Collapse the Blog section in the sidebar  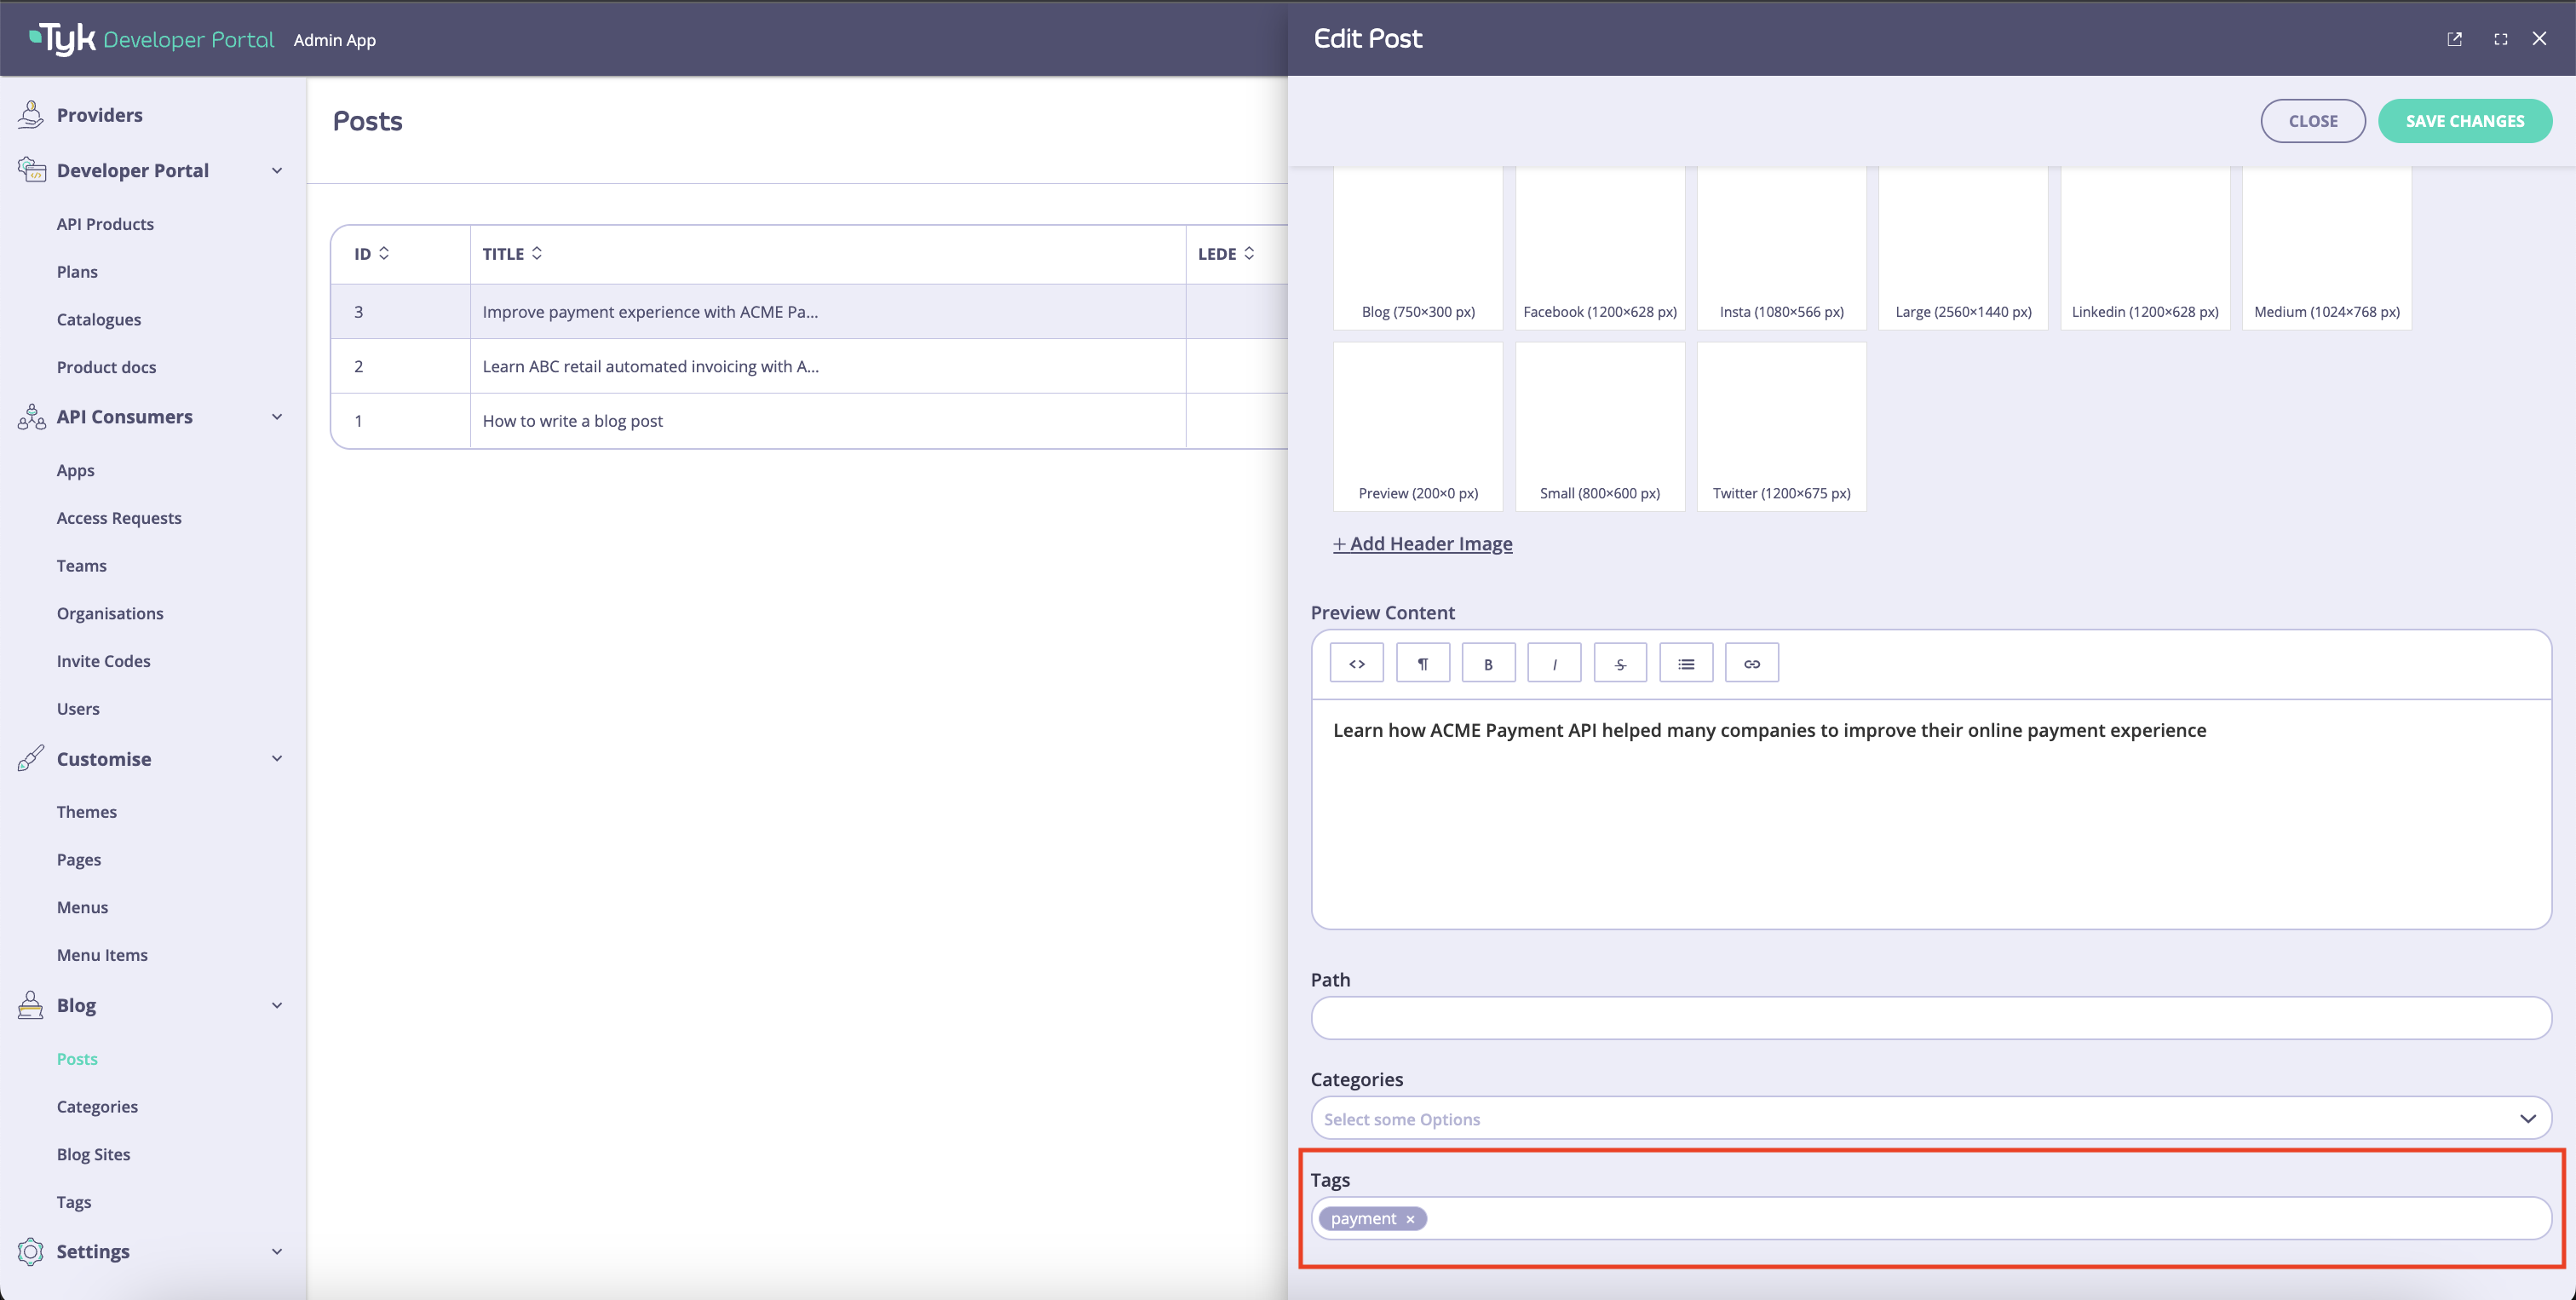(277, 1005)
